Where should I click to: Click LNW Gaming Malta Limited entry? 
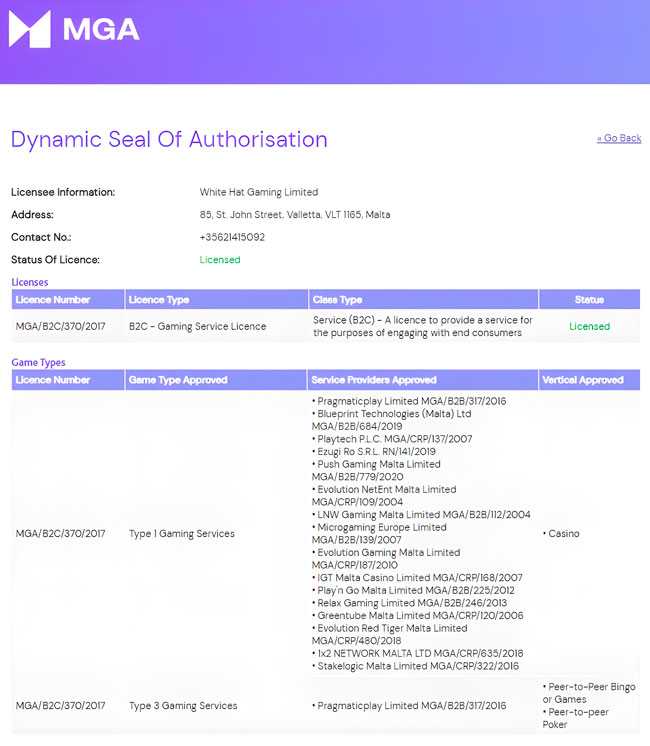pyautogui.click(x=421, y=514)
